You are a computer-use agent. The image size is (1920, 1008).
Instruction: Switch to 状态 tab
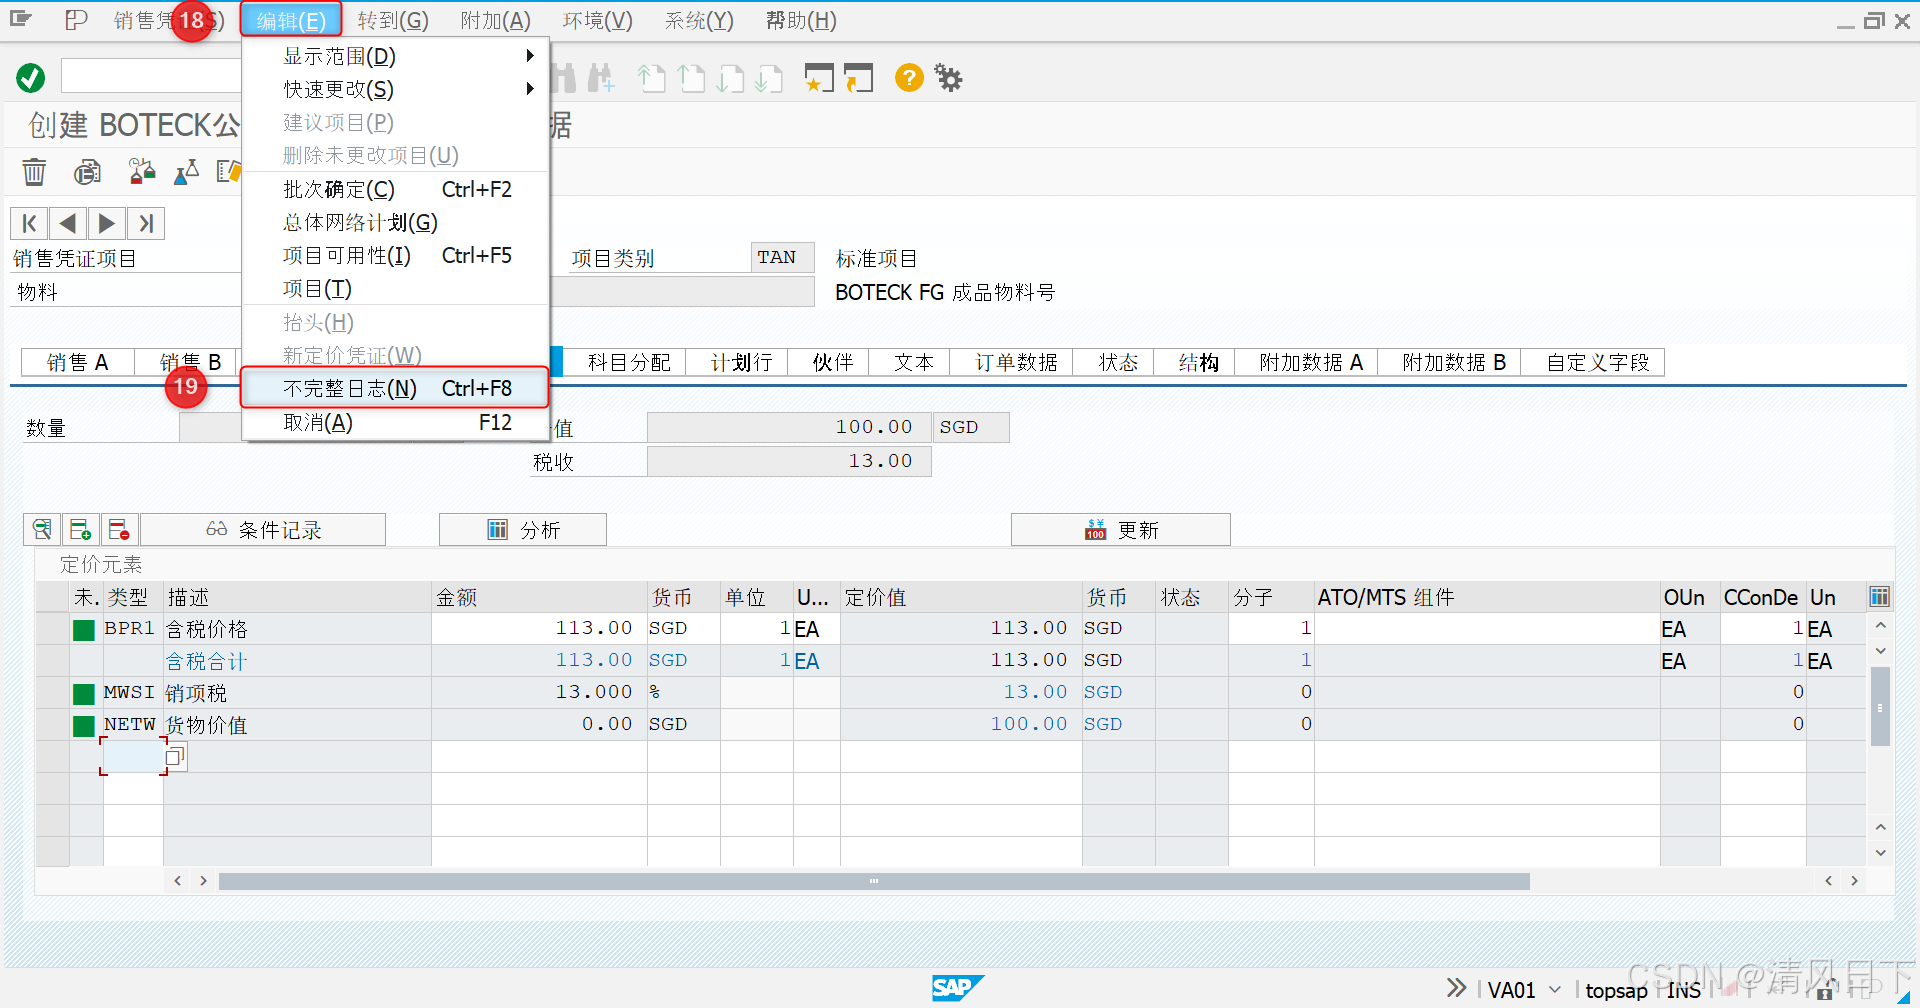pyautogui.click(x=1118, y=362)
